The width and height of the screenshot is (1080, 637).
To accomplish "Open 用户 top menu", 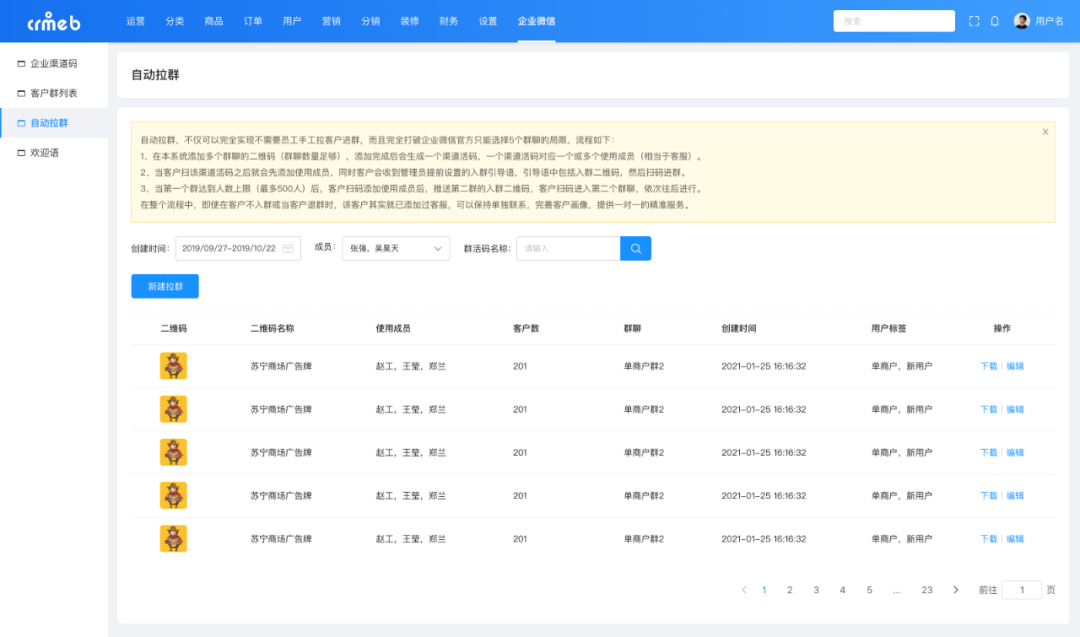I will click(x=292, y=21).
